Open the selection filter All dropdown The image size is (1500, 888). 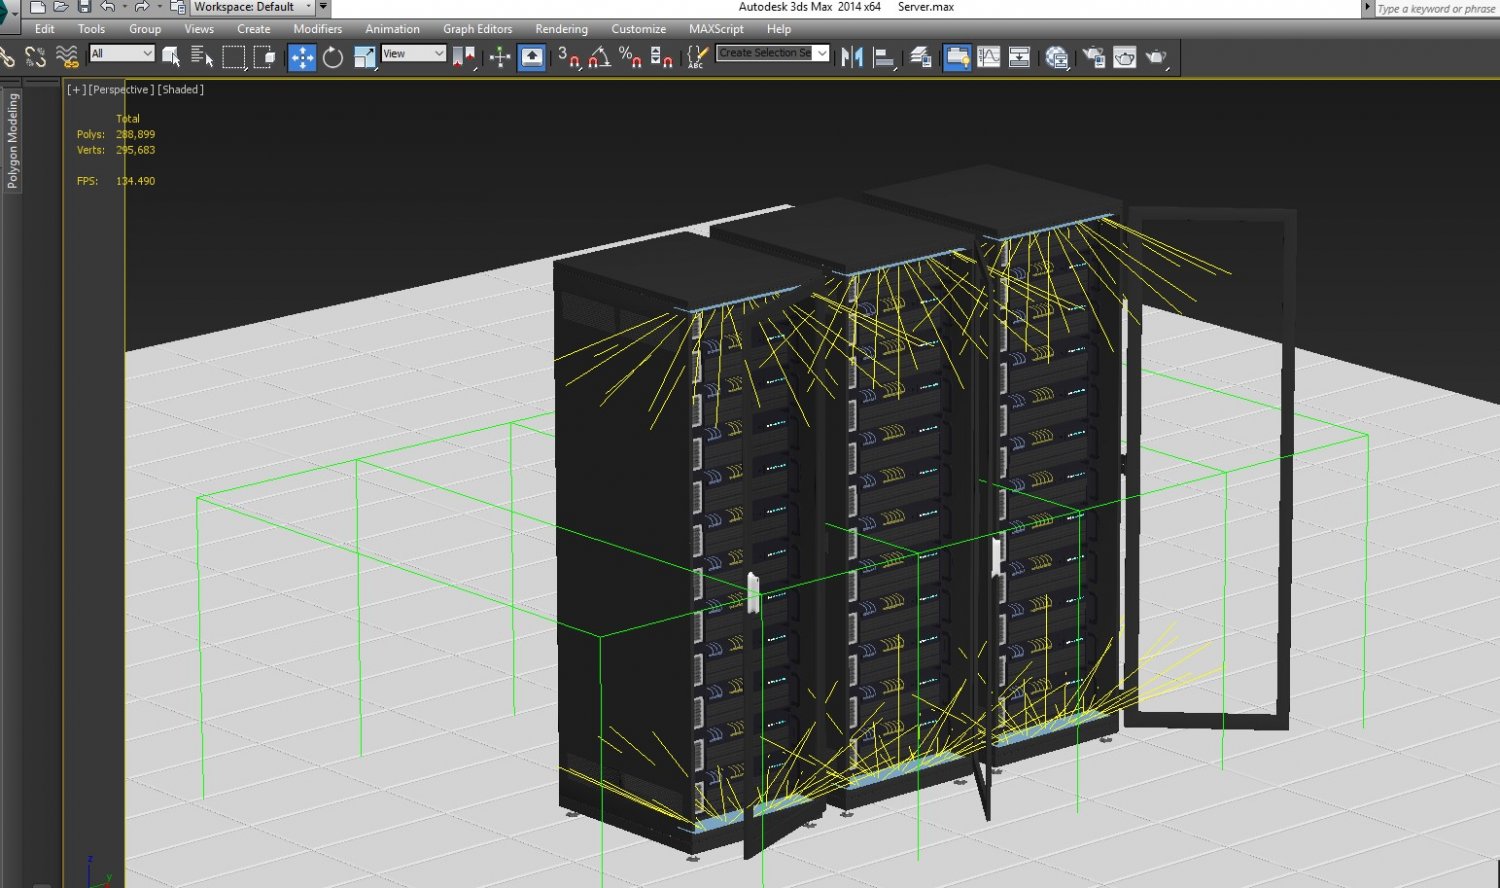click(122, 53)
